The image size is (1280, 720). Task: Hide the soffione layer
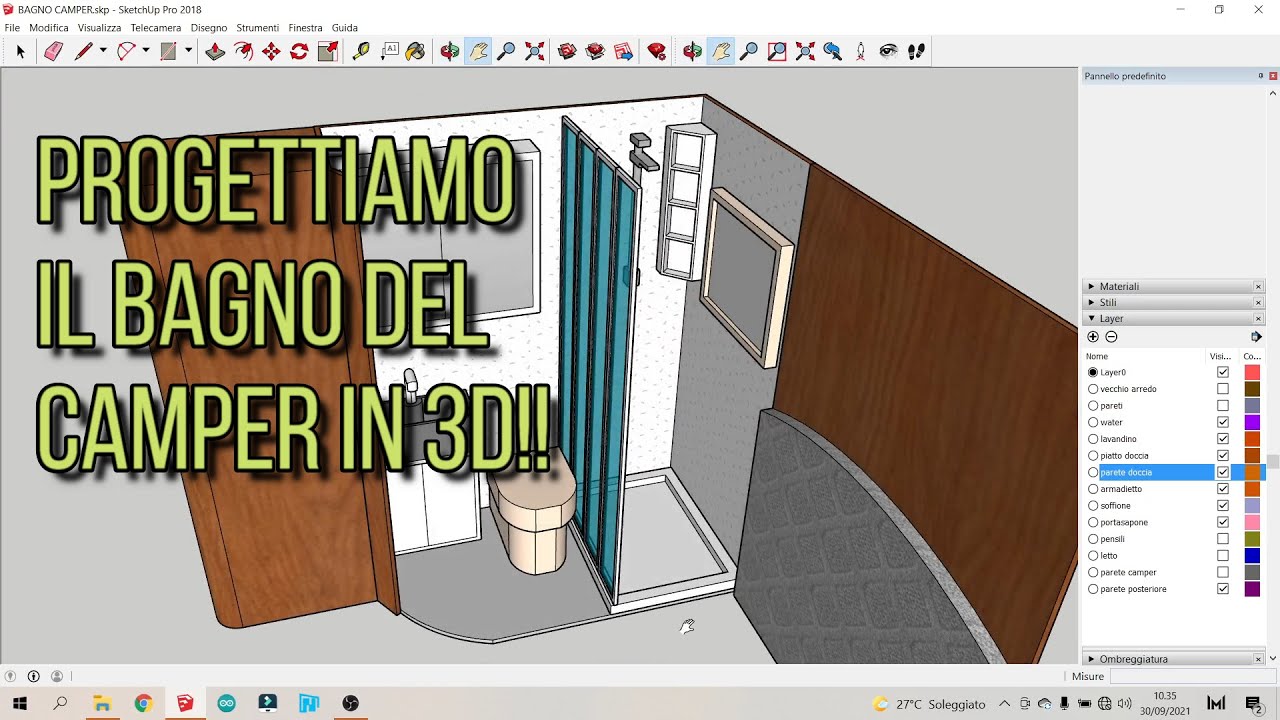[x=1222, y=506]
